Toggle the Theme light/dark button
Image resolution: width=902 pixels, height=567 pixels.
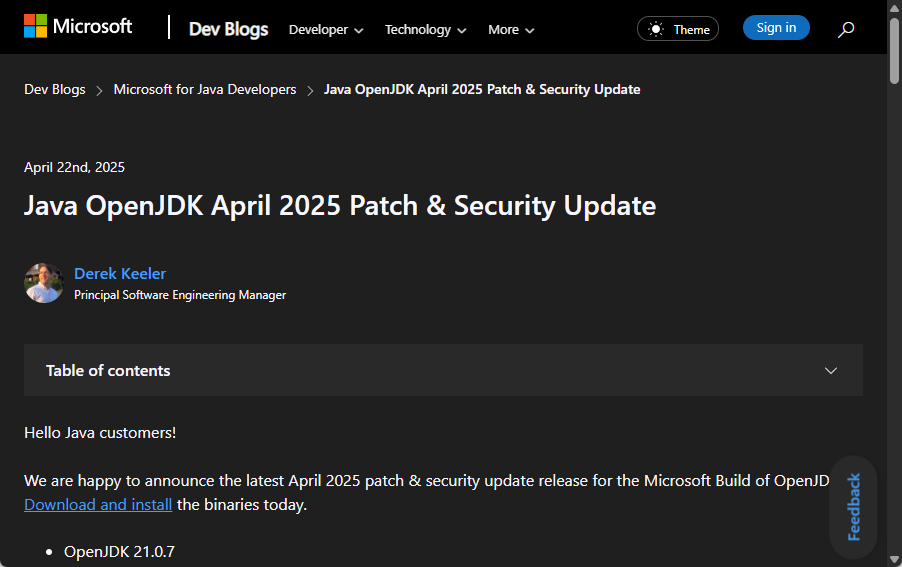tap(678, 29)
